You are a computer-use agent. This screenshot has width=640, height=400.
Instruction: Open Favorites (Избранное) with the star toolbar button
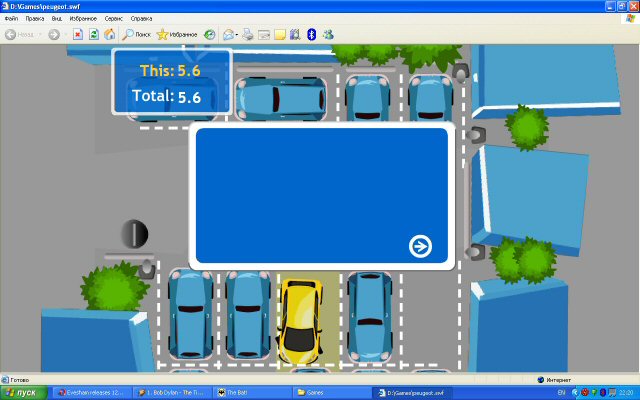[177, 35]
